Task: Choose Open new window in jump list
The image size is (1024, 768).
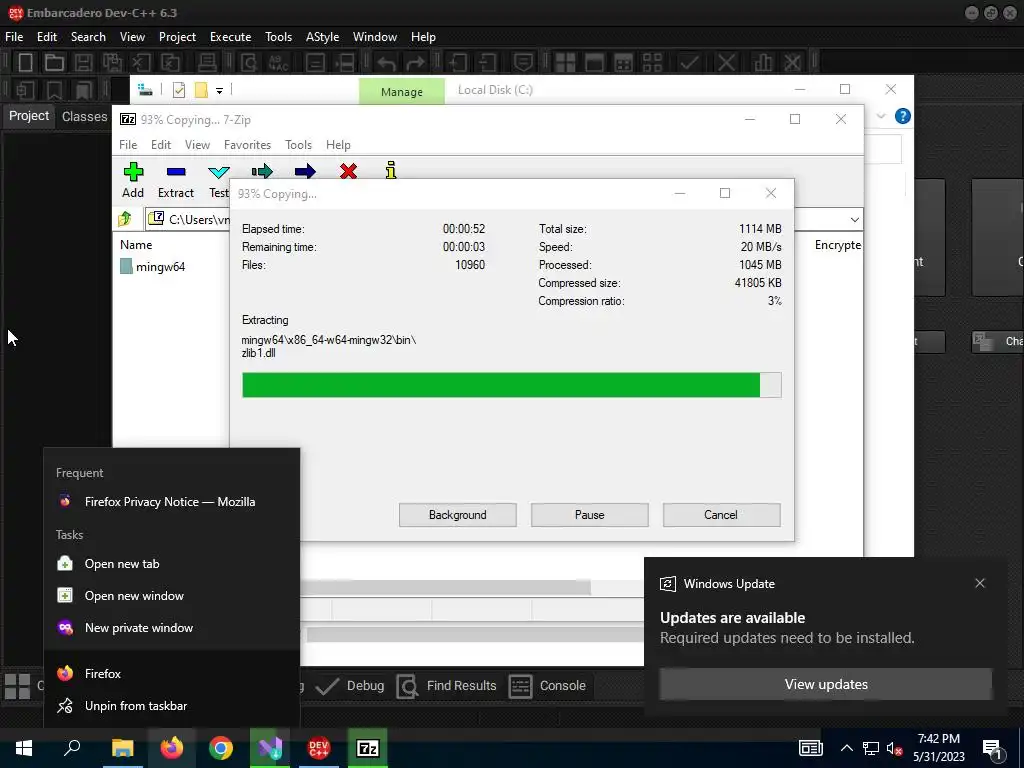Action: point(172,596)
